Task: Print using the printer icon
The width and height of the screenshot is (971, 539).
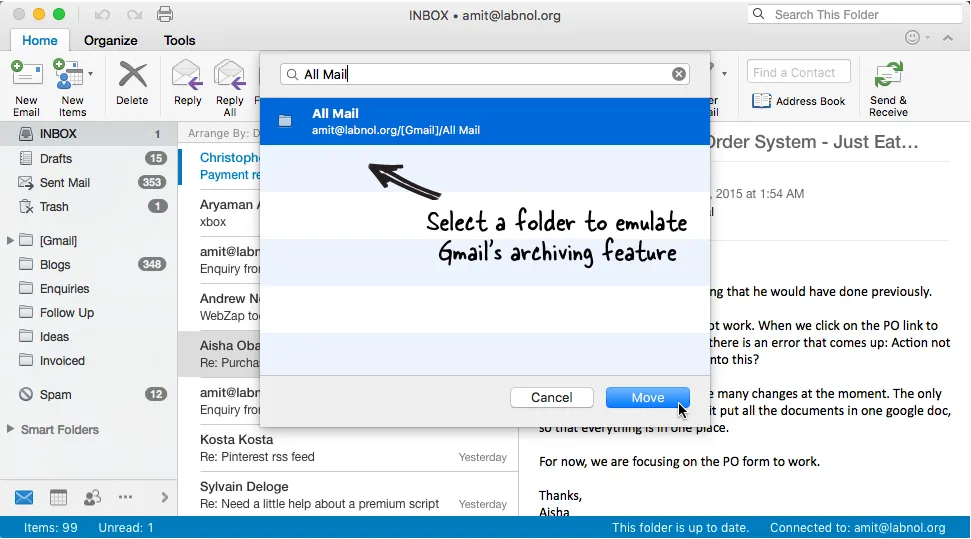Action: coord(165,14)
